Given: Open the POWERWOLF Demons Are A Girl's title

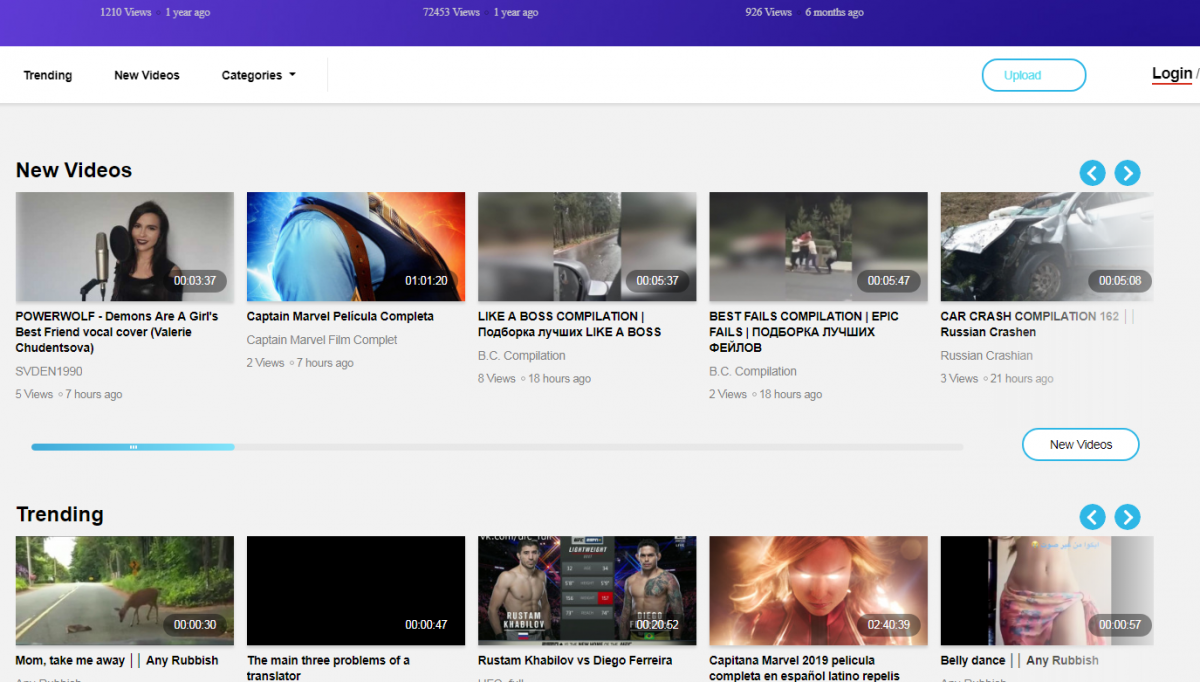Looking at the screenshot, I should (x=117, y=332).
